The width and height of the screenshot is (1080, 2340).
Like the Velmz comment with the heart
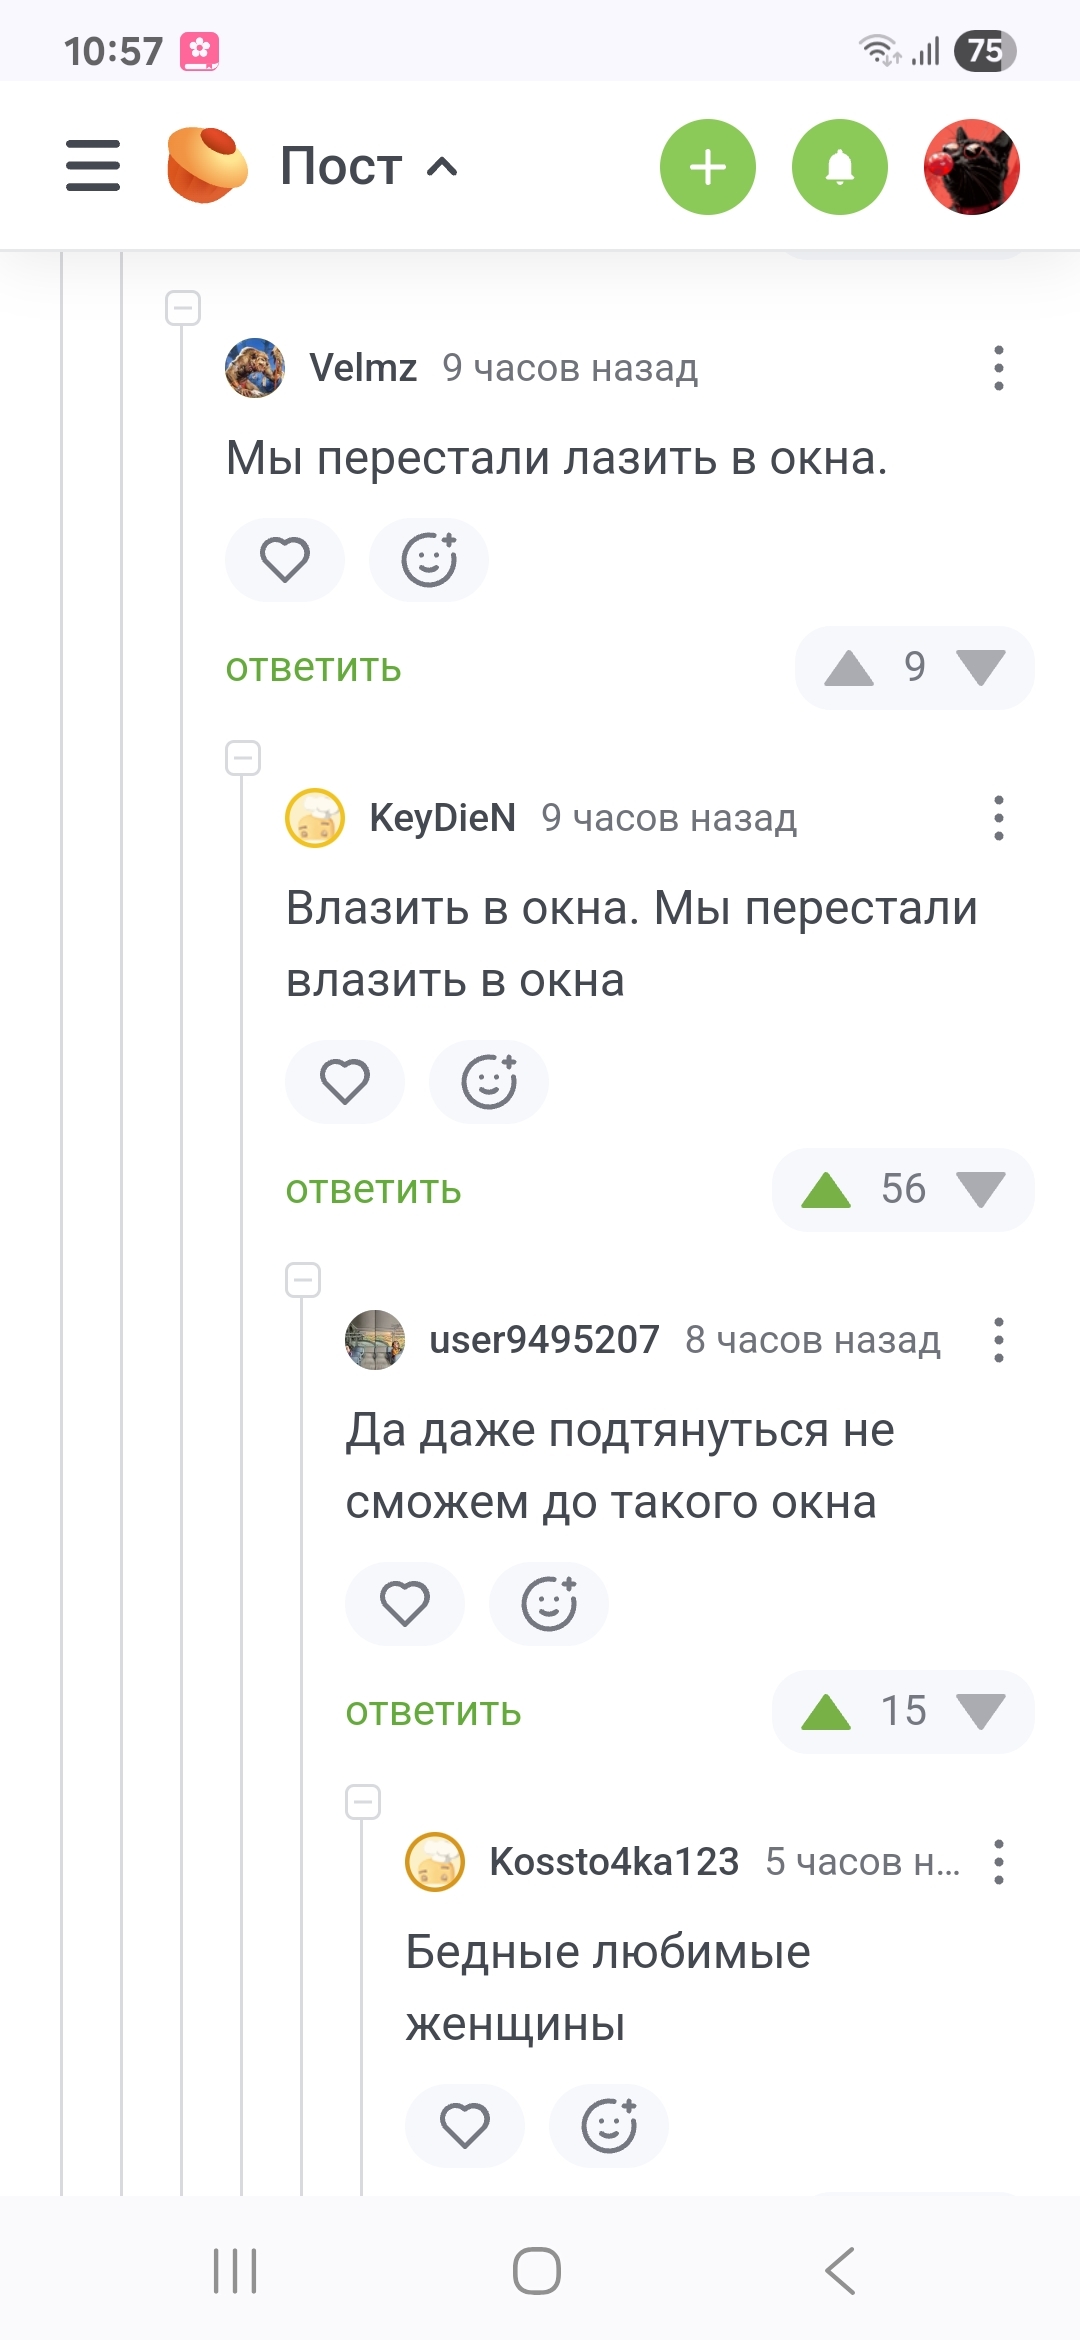[285, 560]
